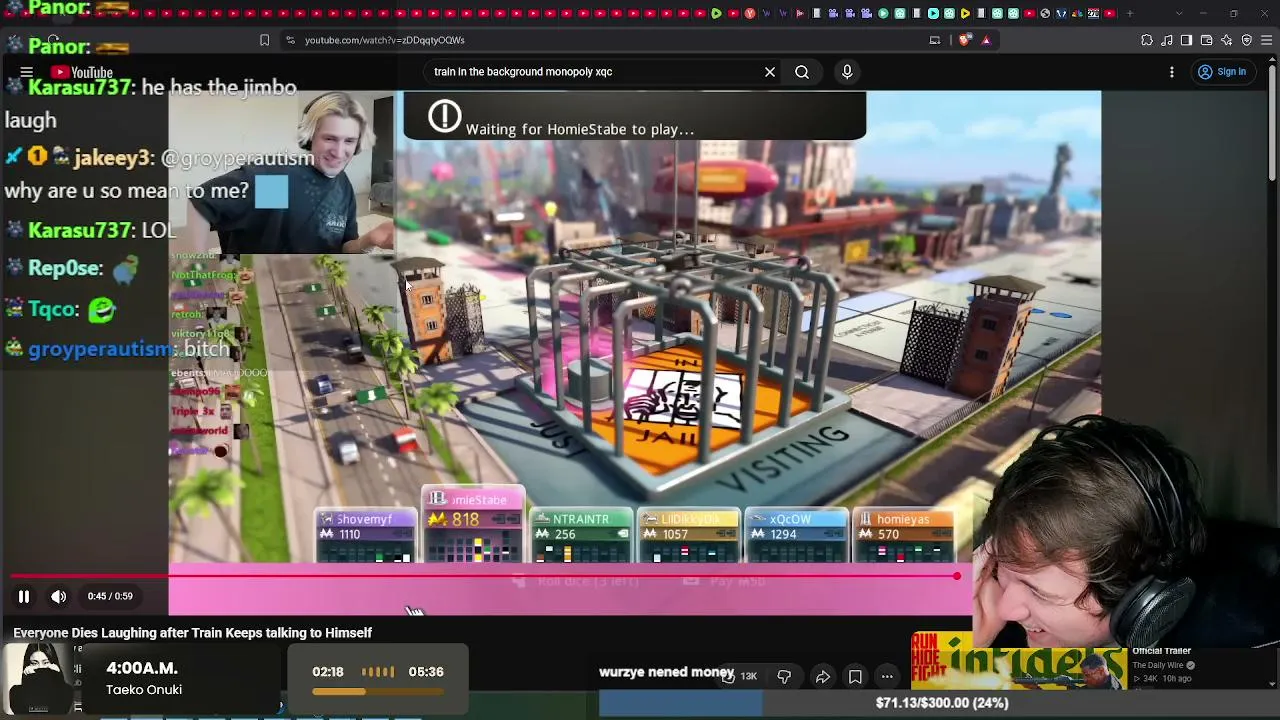
Task: Switch to the globe-icon browser tab
Action: (1045, 13)
